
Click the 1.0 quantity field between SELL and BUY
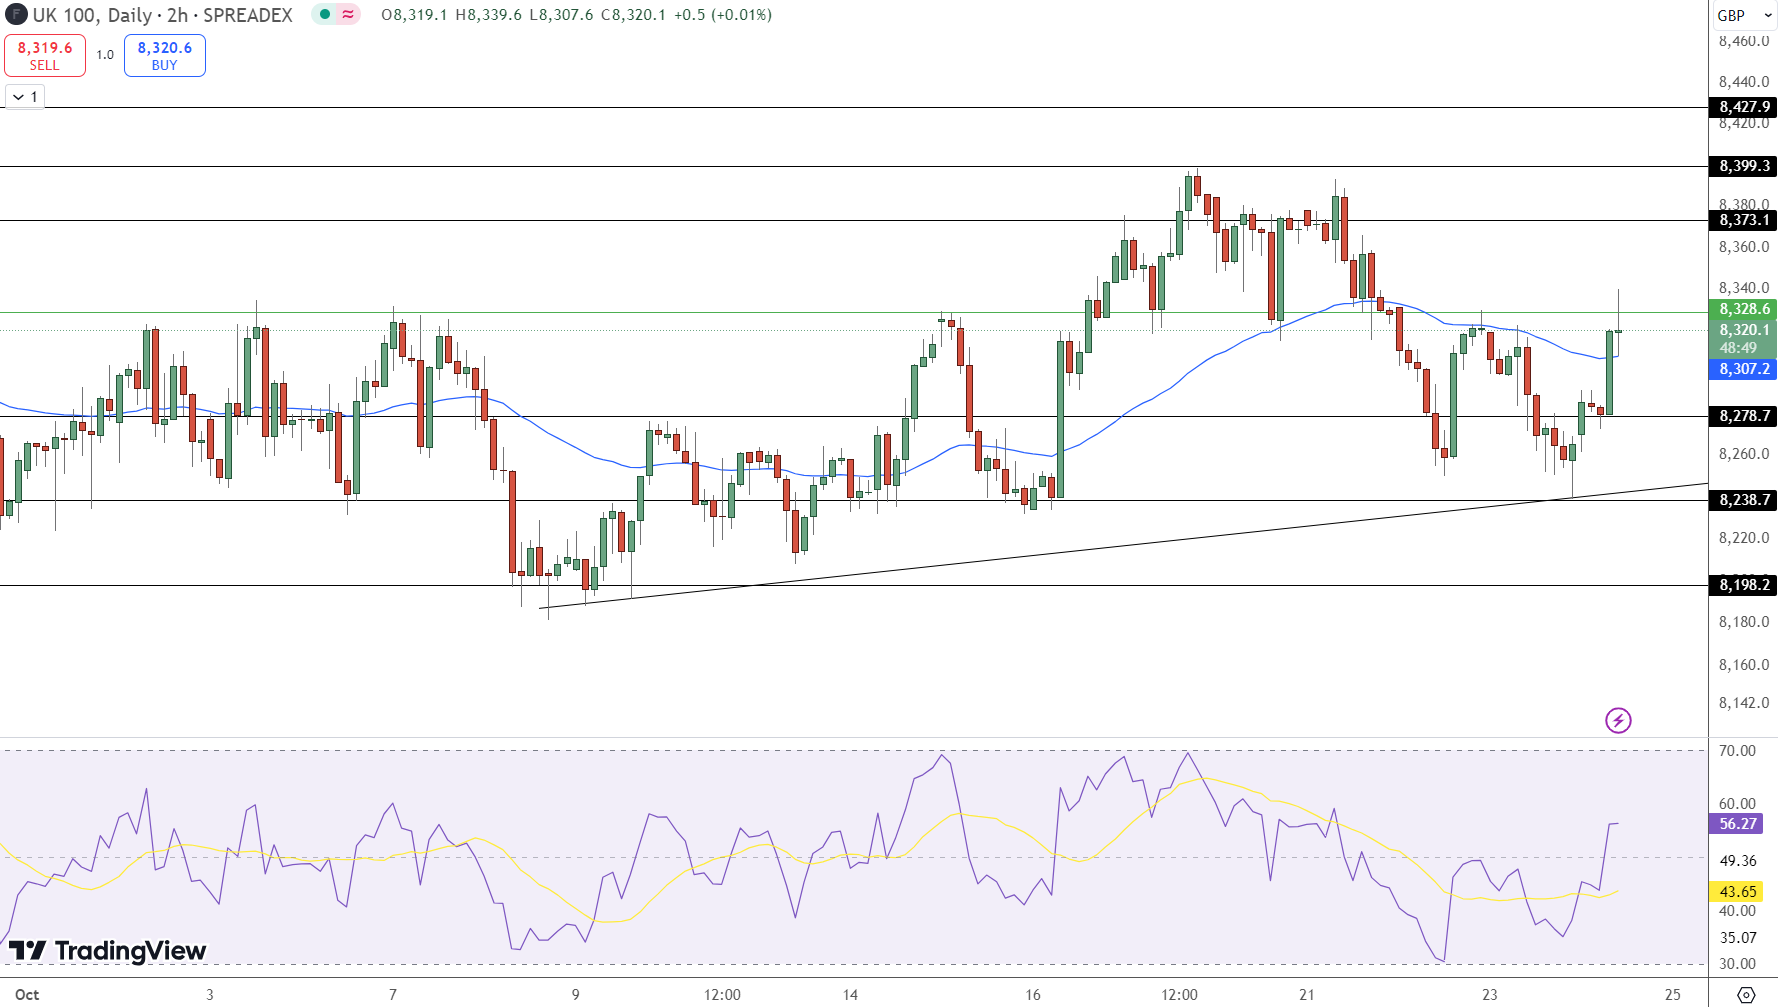103,55
